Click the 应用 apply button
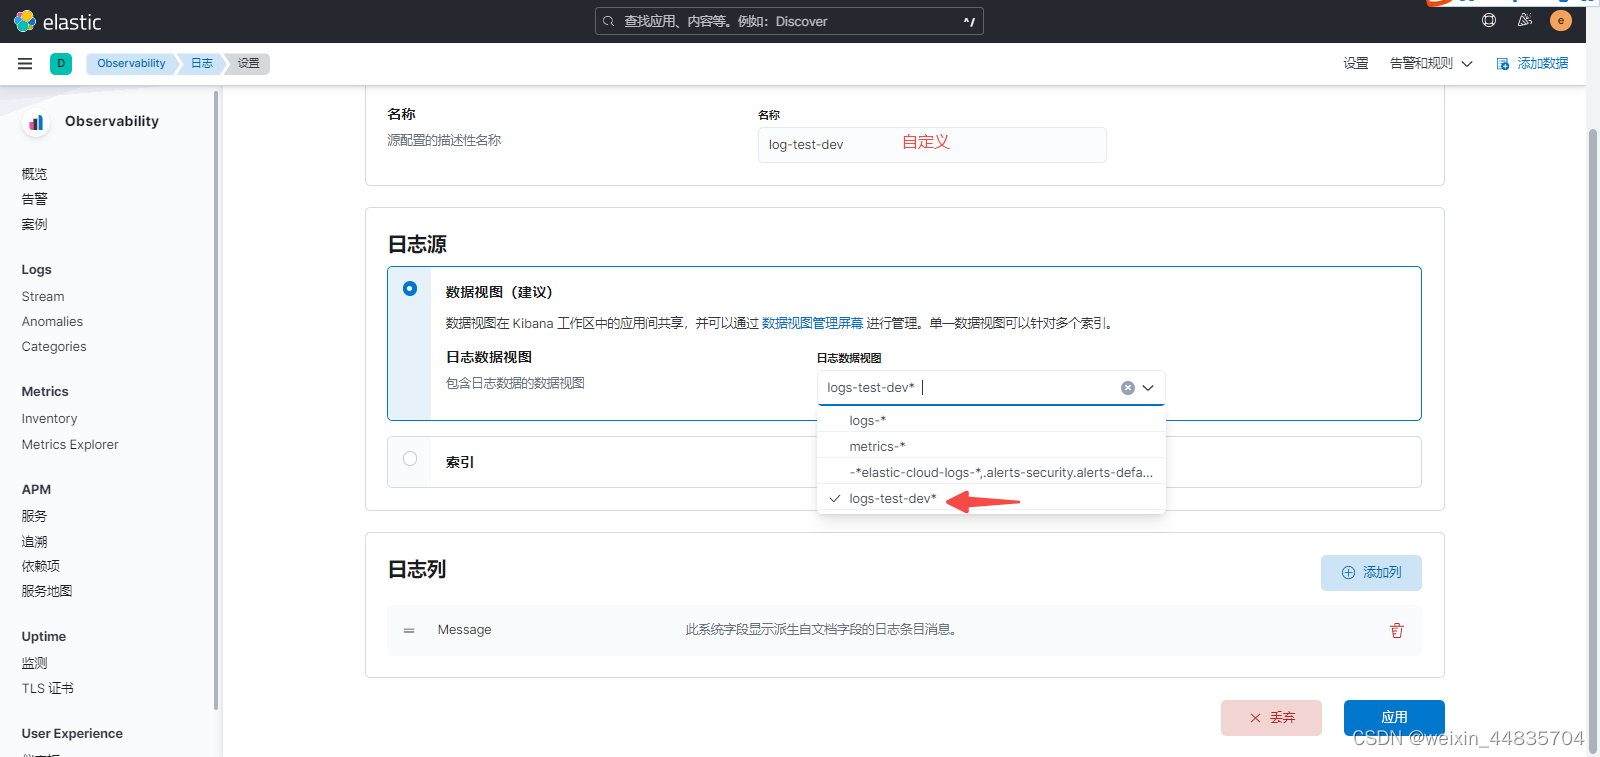This screenshot has width=1600, height=757. (x=1394, y=718)
